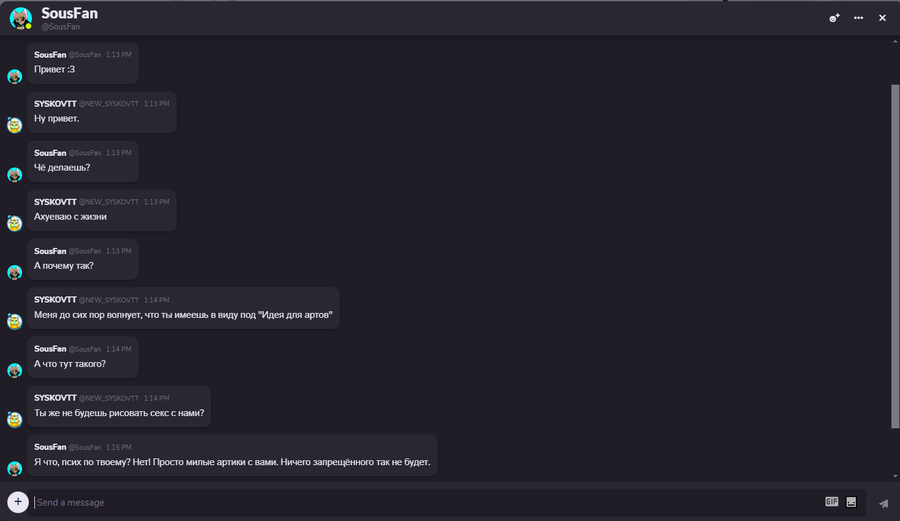Click the 1:15 PM message timestamp
This screenshot has height=521, width=900.
coord(119,447)
